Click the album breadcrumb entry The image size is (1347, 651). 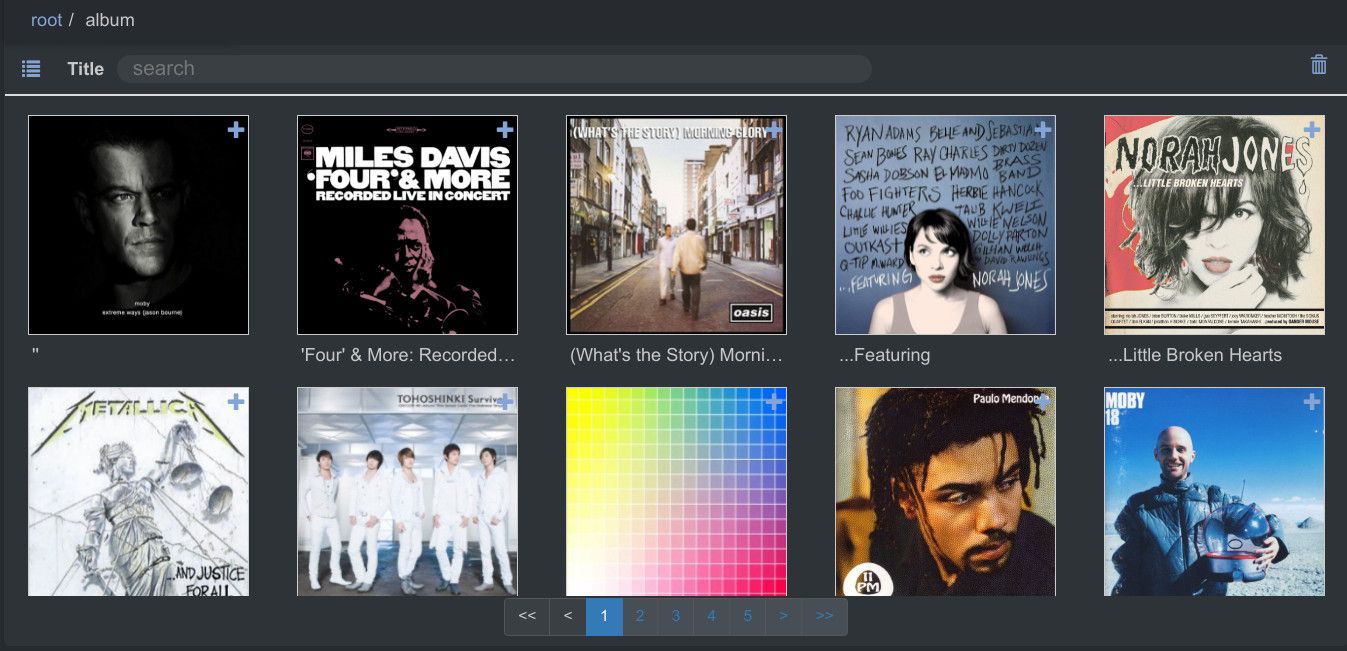click(x=110, y=20)
